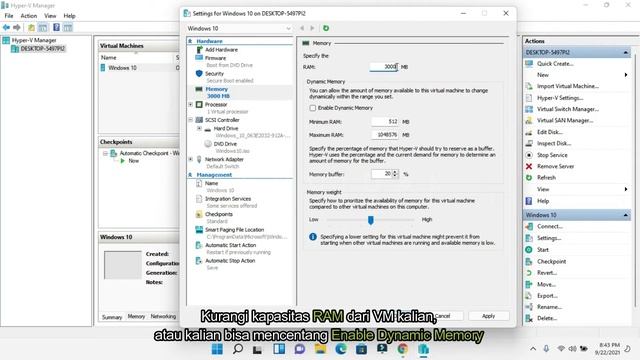Collapse DESKTOP-5497PI2 actions section

click(x=625, y=52)
